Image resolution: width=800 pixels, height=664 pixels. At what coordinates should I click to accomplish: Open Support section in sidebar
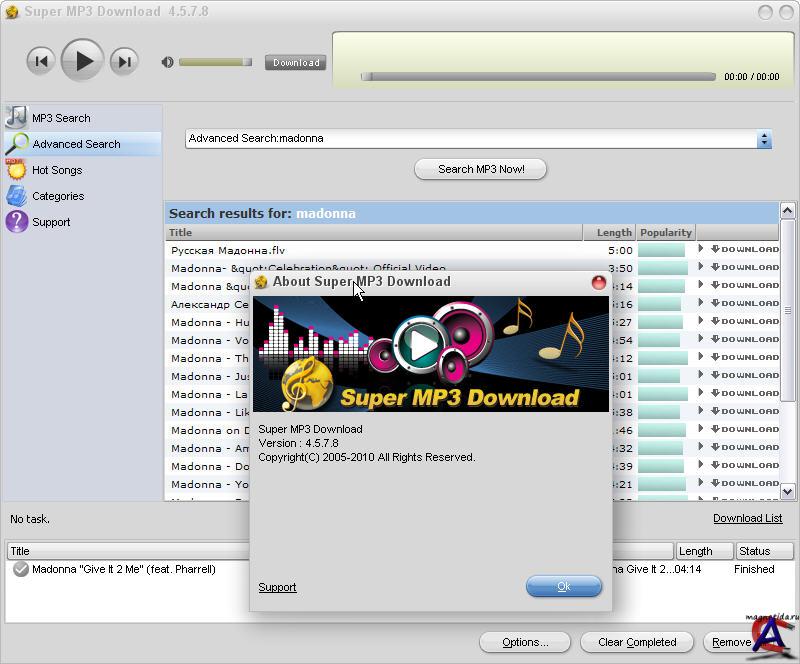(50, 222)
